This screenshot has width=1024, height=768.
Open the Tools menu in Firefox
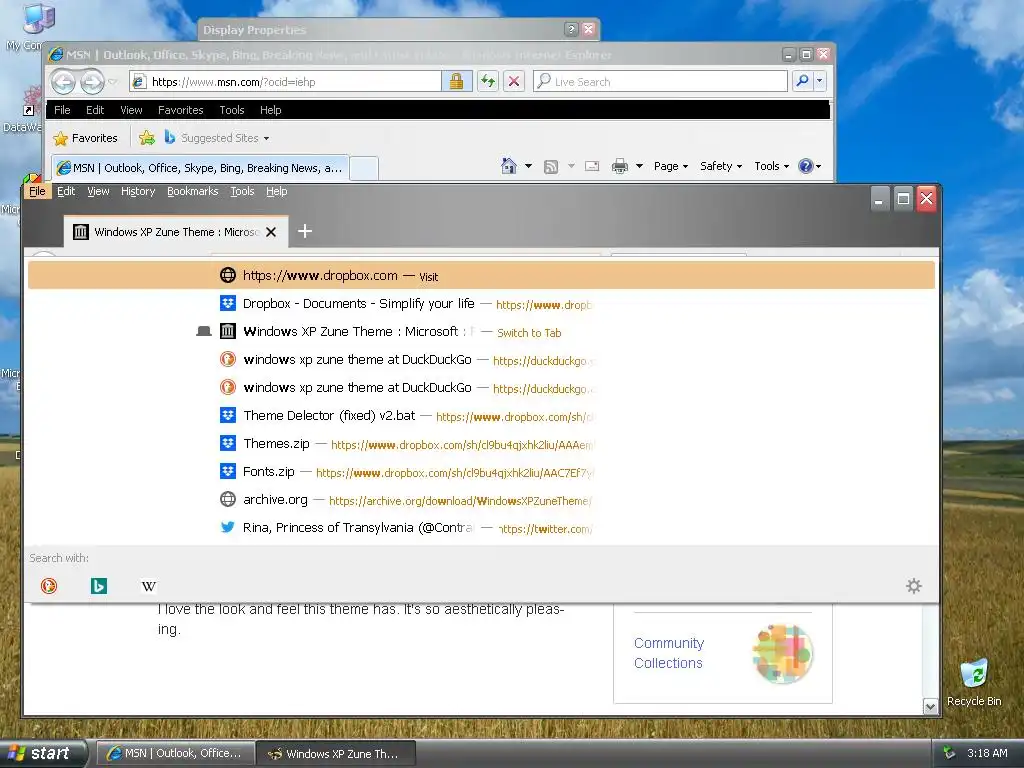click(x=242, y=191)
